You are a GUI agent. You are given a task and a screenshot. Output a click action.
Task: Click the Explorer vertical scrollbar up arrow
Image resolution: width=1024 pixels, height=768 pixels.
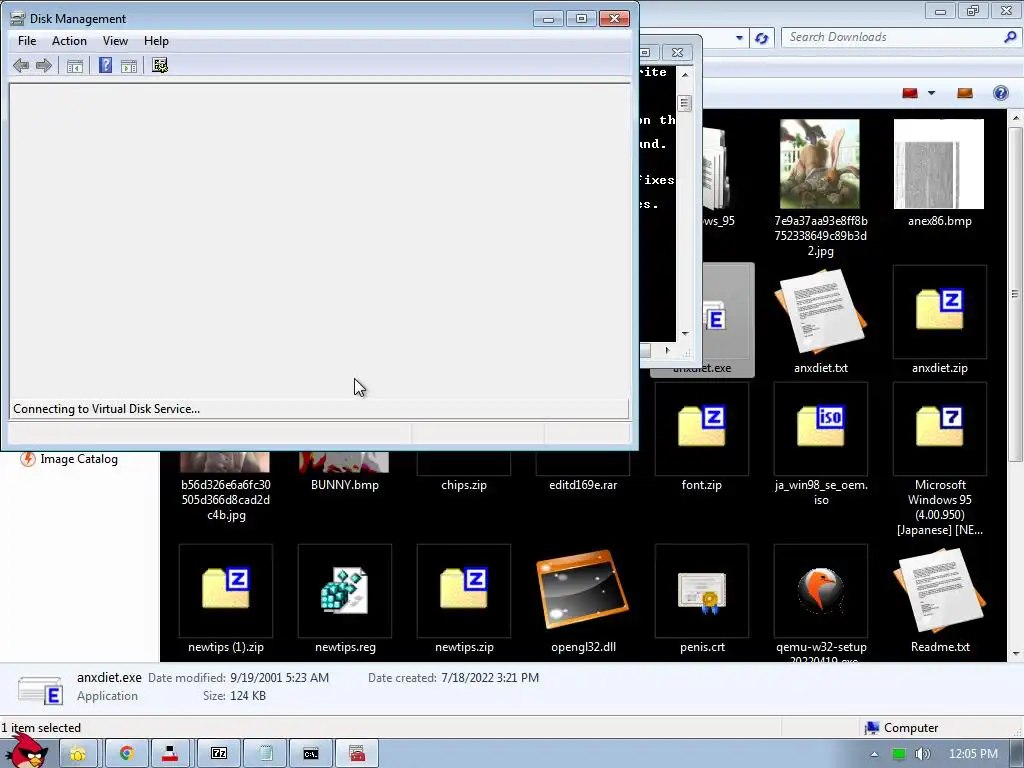pos(1016,118)
